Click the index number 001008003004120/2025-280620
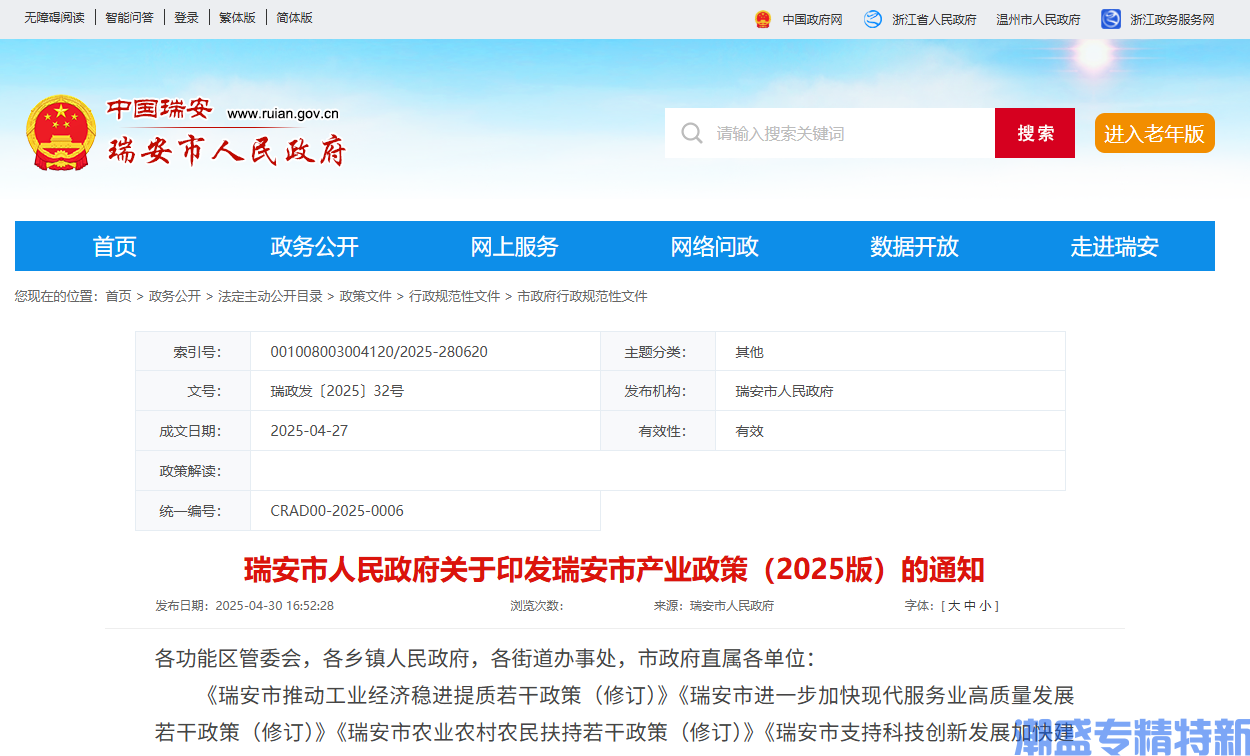 (379, 352)
